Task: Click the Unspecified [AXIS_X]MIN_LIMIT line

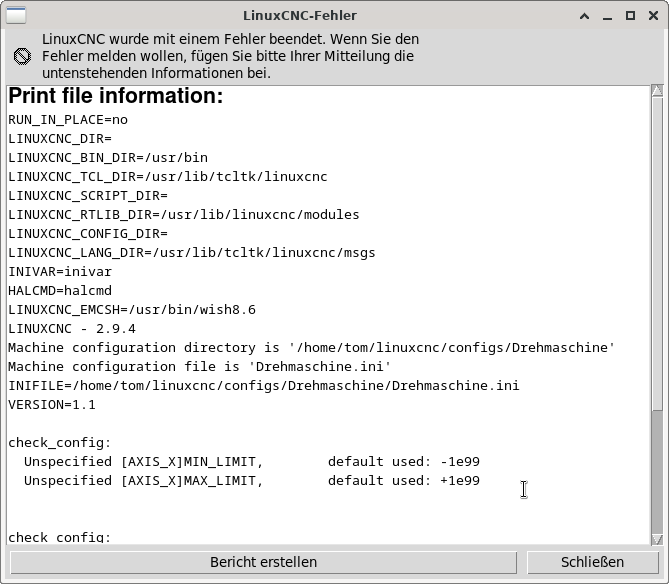Action: pyautogui.click(x=252, y=462)
